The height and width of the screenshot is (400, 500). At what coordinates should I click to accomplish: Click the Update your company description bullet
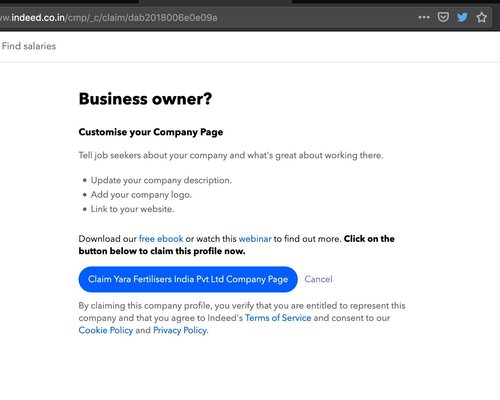(161, 180)
